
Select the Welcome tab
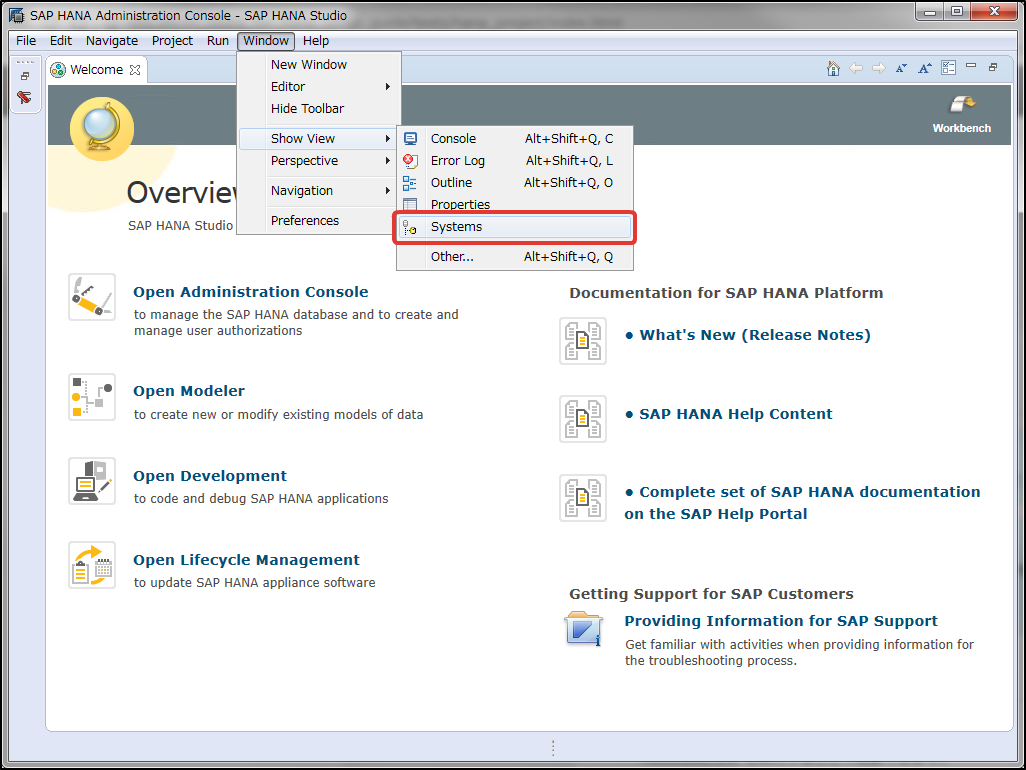pyautogui.click(x=96, y=70)
